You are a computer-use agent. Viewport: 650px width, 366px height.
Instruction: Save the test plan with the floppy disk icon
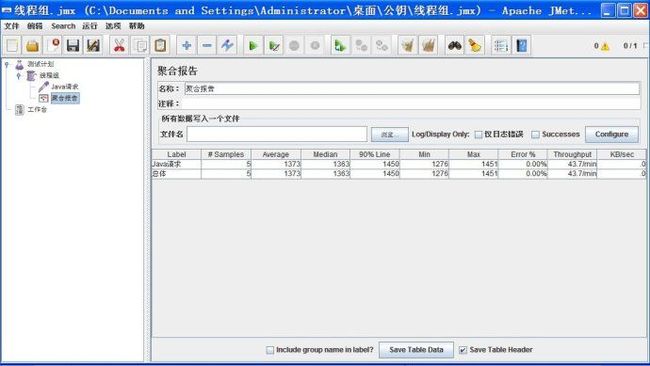[x=73, y=46]
